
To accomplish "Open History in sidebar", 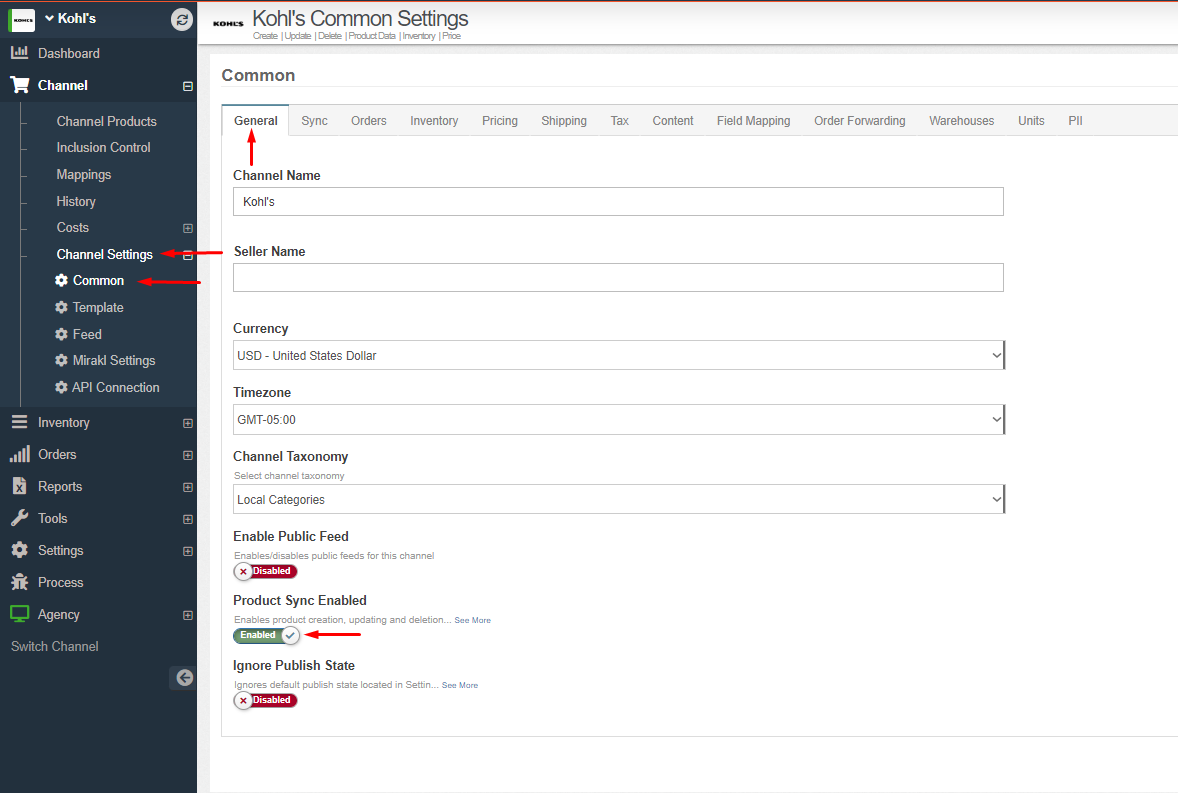I will (x=76, y=201).
